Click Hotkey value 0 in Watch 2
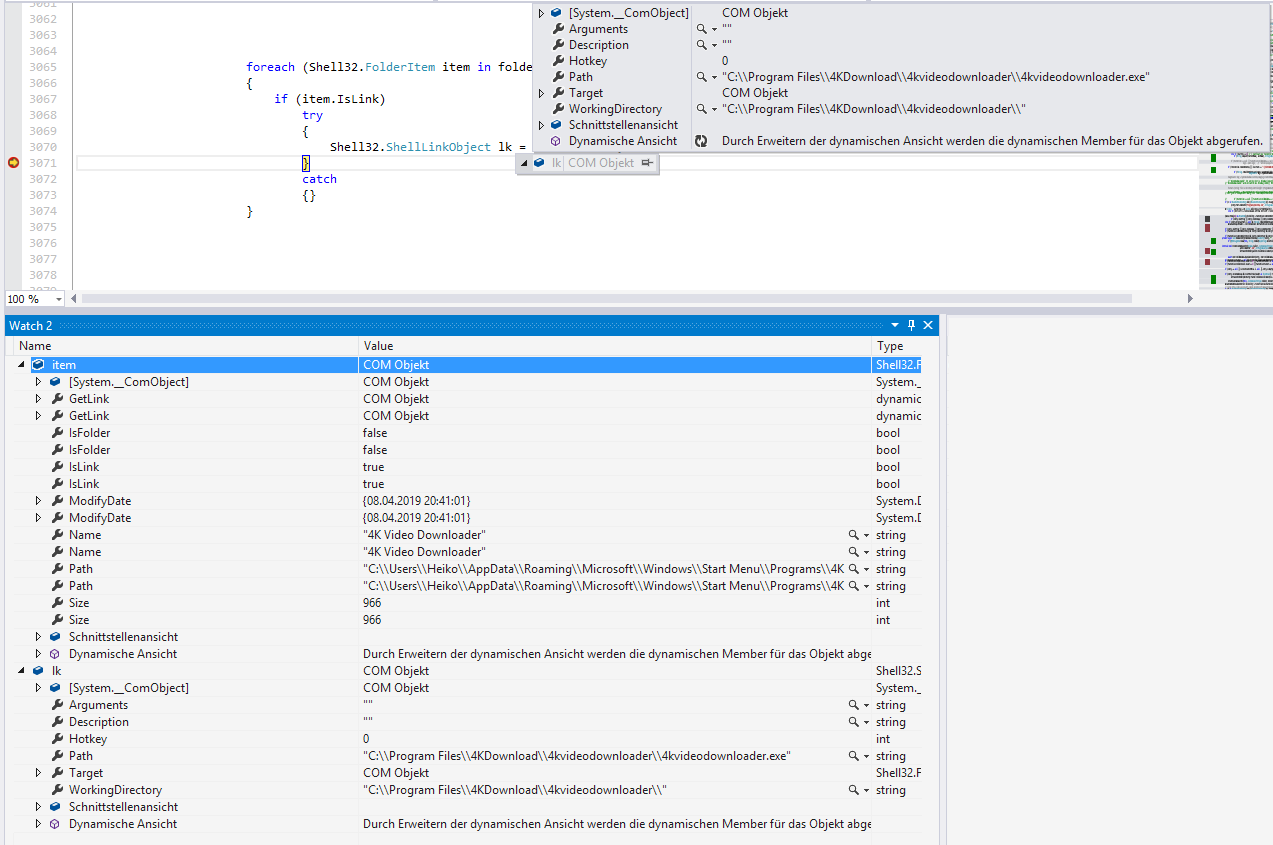 point(366,739)
